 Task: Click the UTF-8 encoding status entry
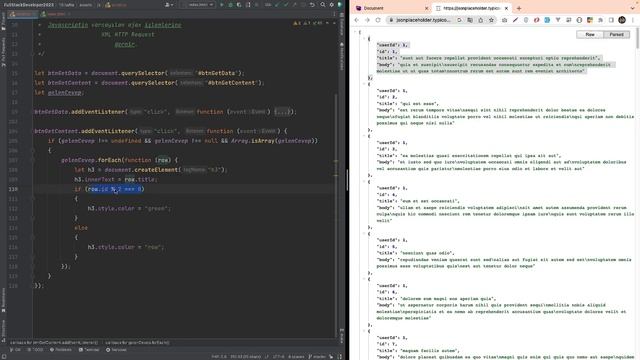(279, 356)
